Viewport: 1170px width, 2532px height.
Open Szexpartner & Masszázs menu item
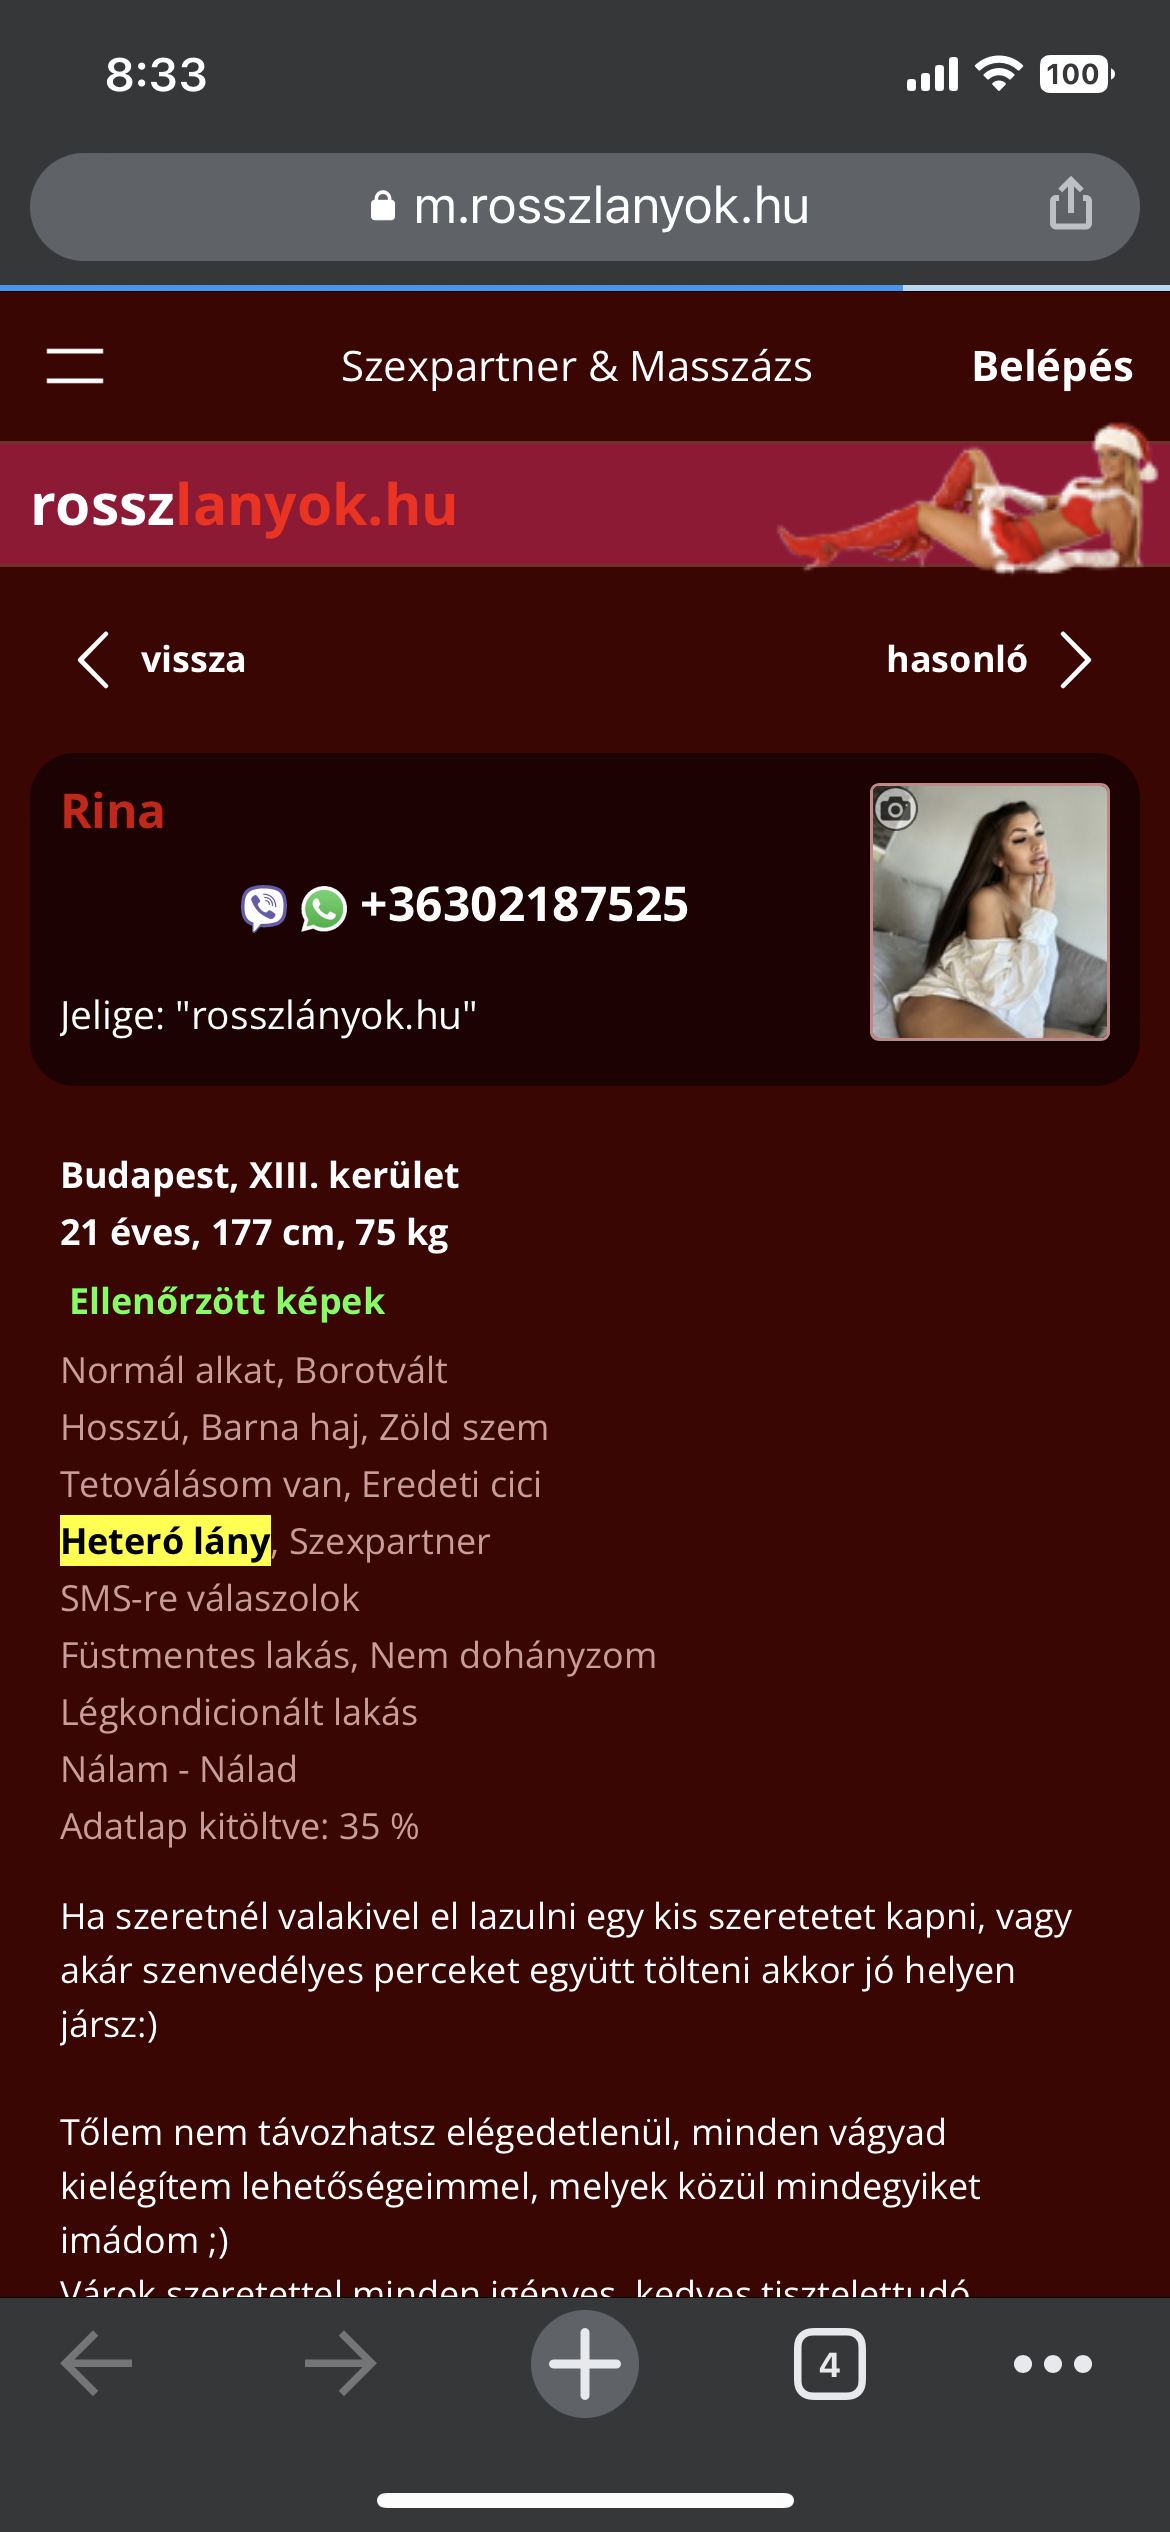[577, 366]
